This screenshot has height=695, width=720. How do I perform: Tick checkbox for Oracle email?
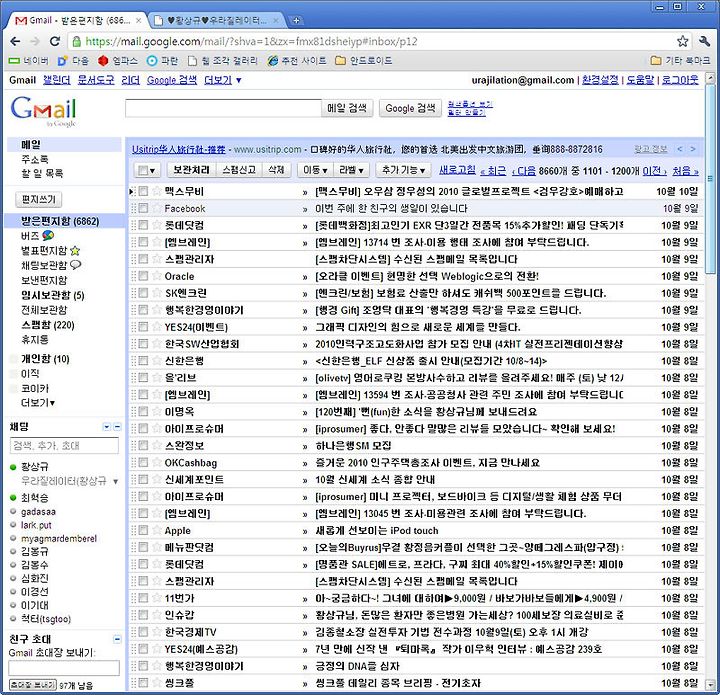143,276
